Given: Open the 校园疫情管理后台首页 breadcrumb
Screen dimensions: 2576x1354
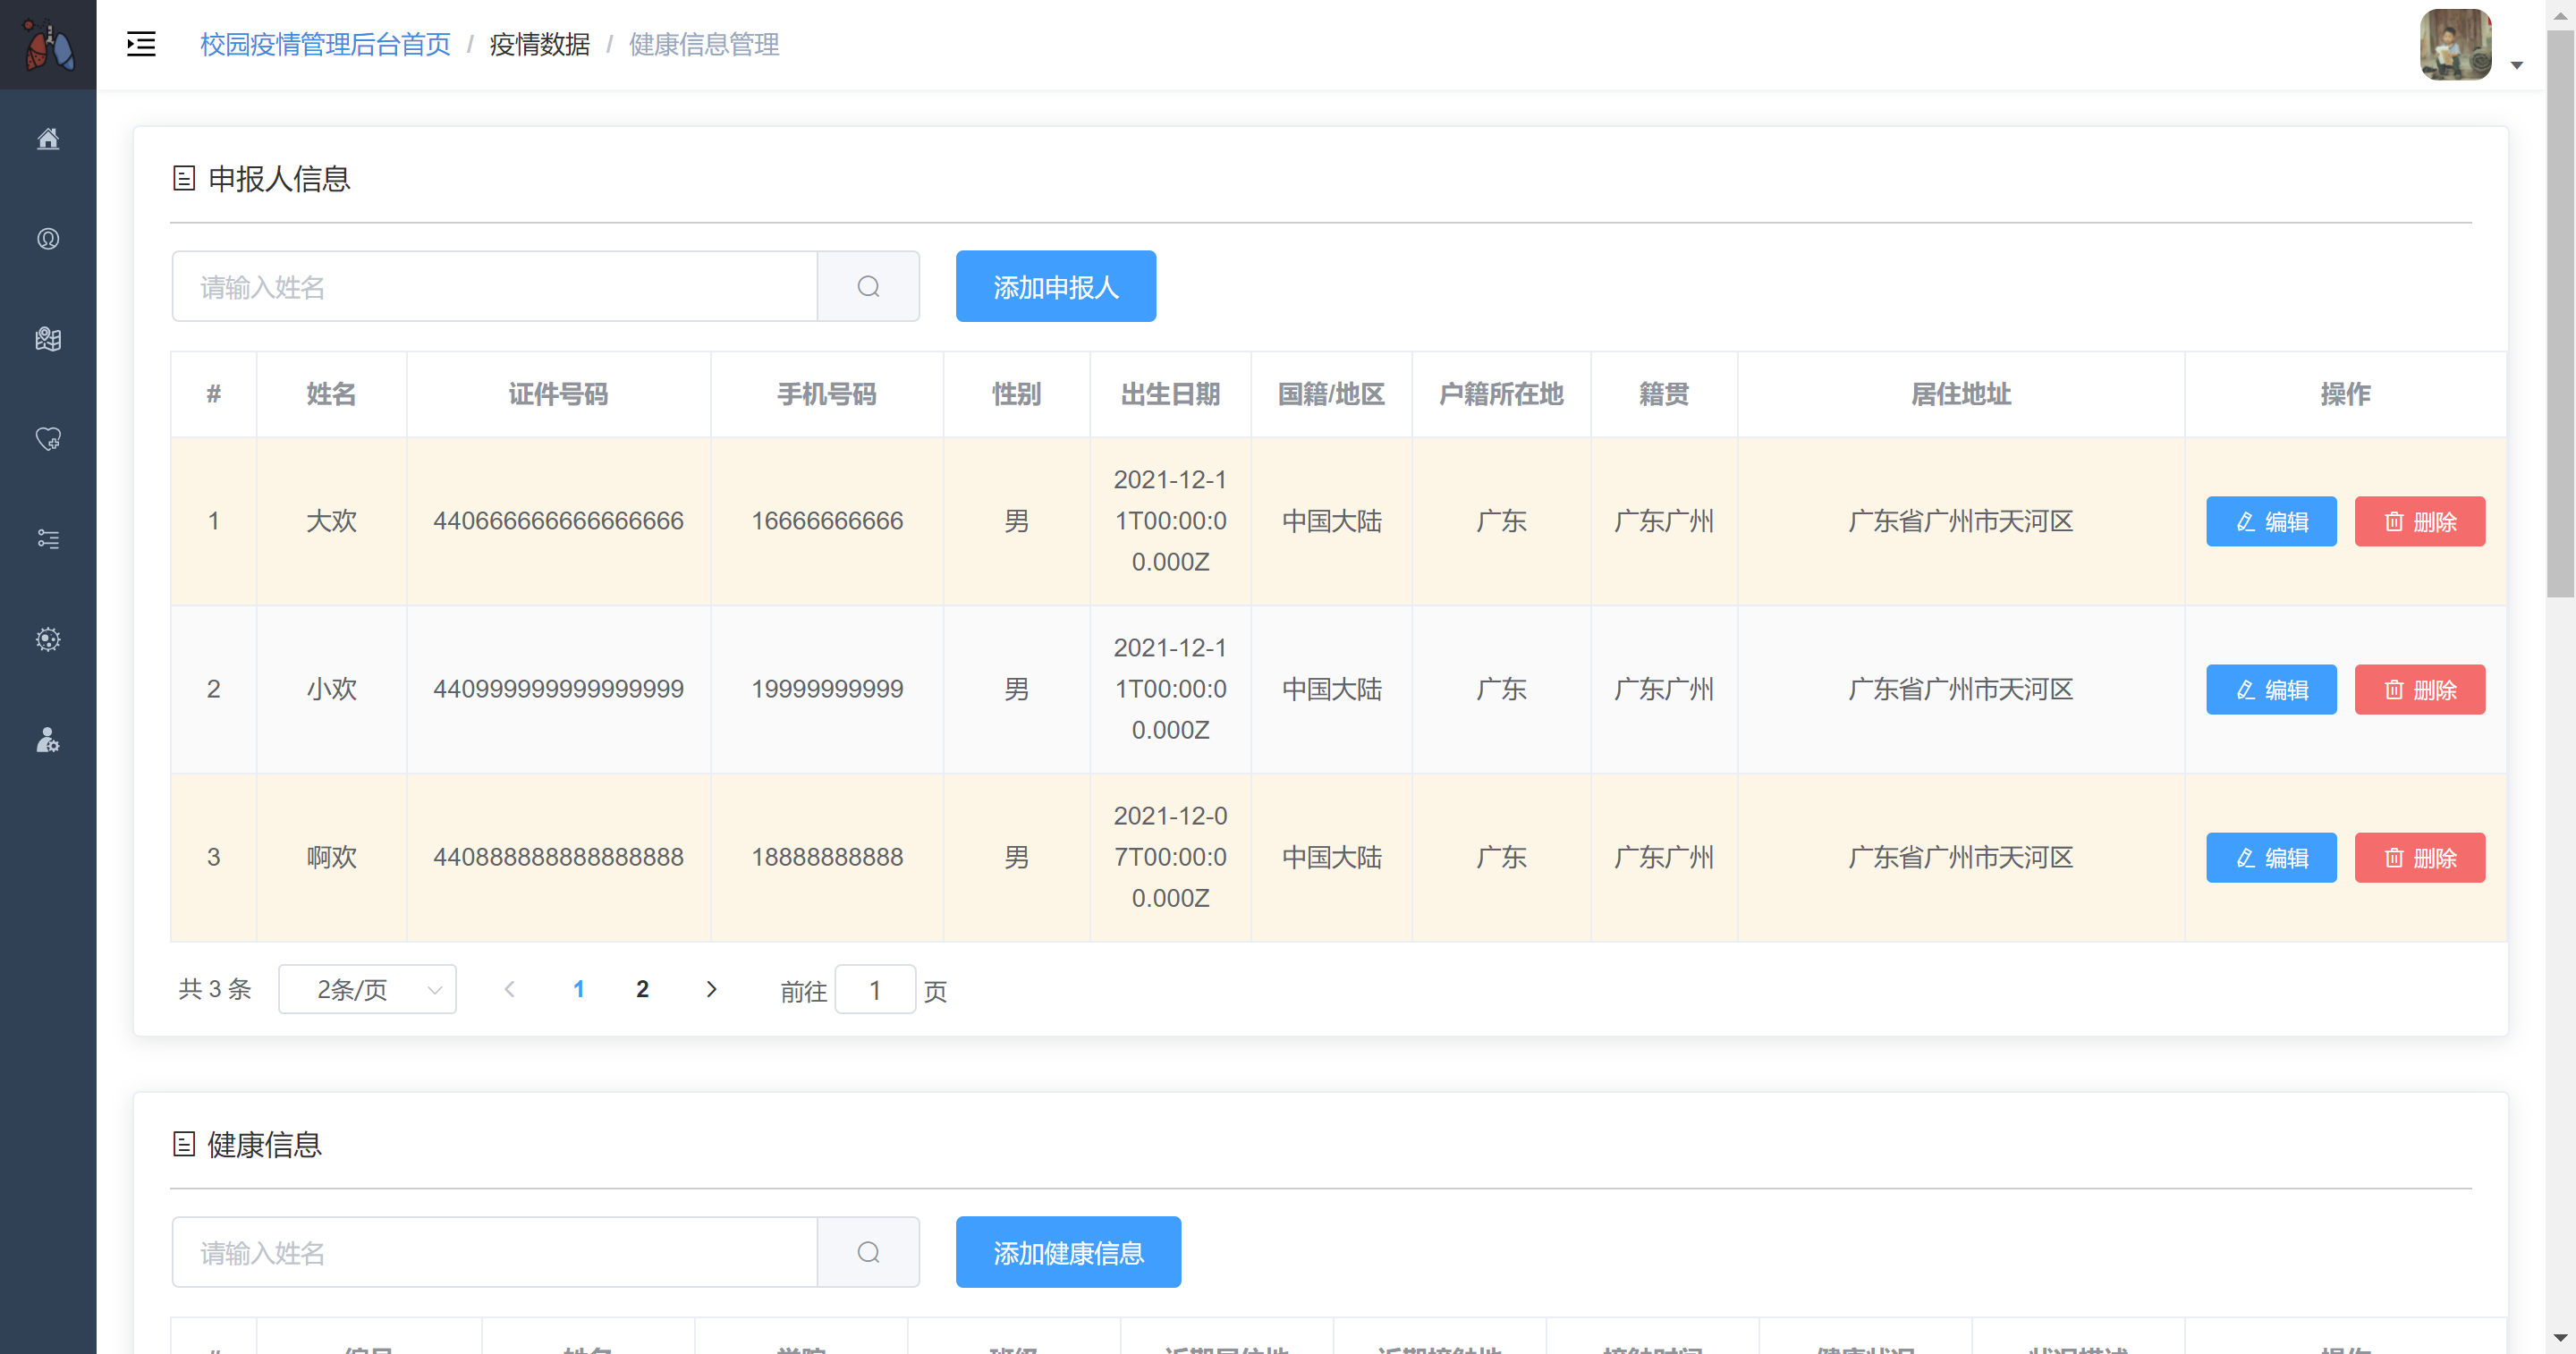Looking at the screenshot, I should pyautogui.click(x=325, y=44).
